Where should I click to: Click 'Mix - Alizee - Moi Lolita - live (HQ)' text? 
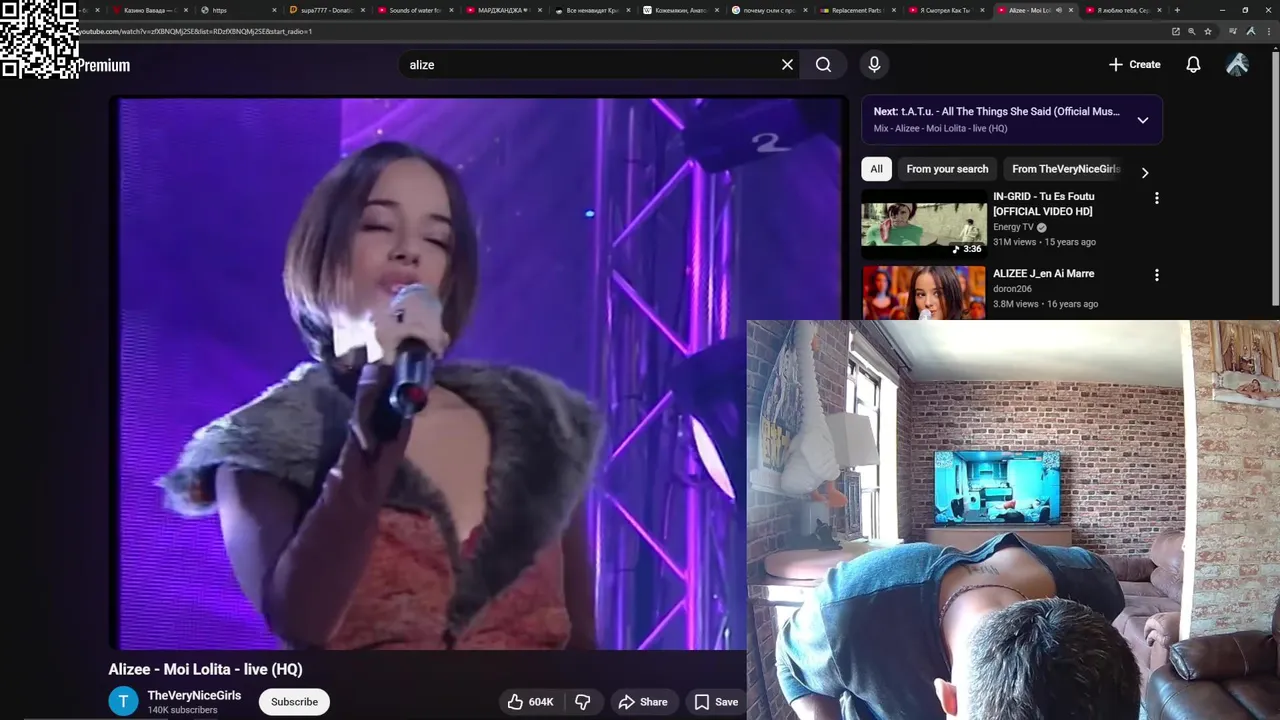(940, 128)
